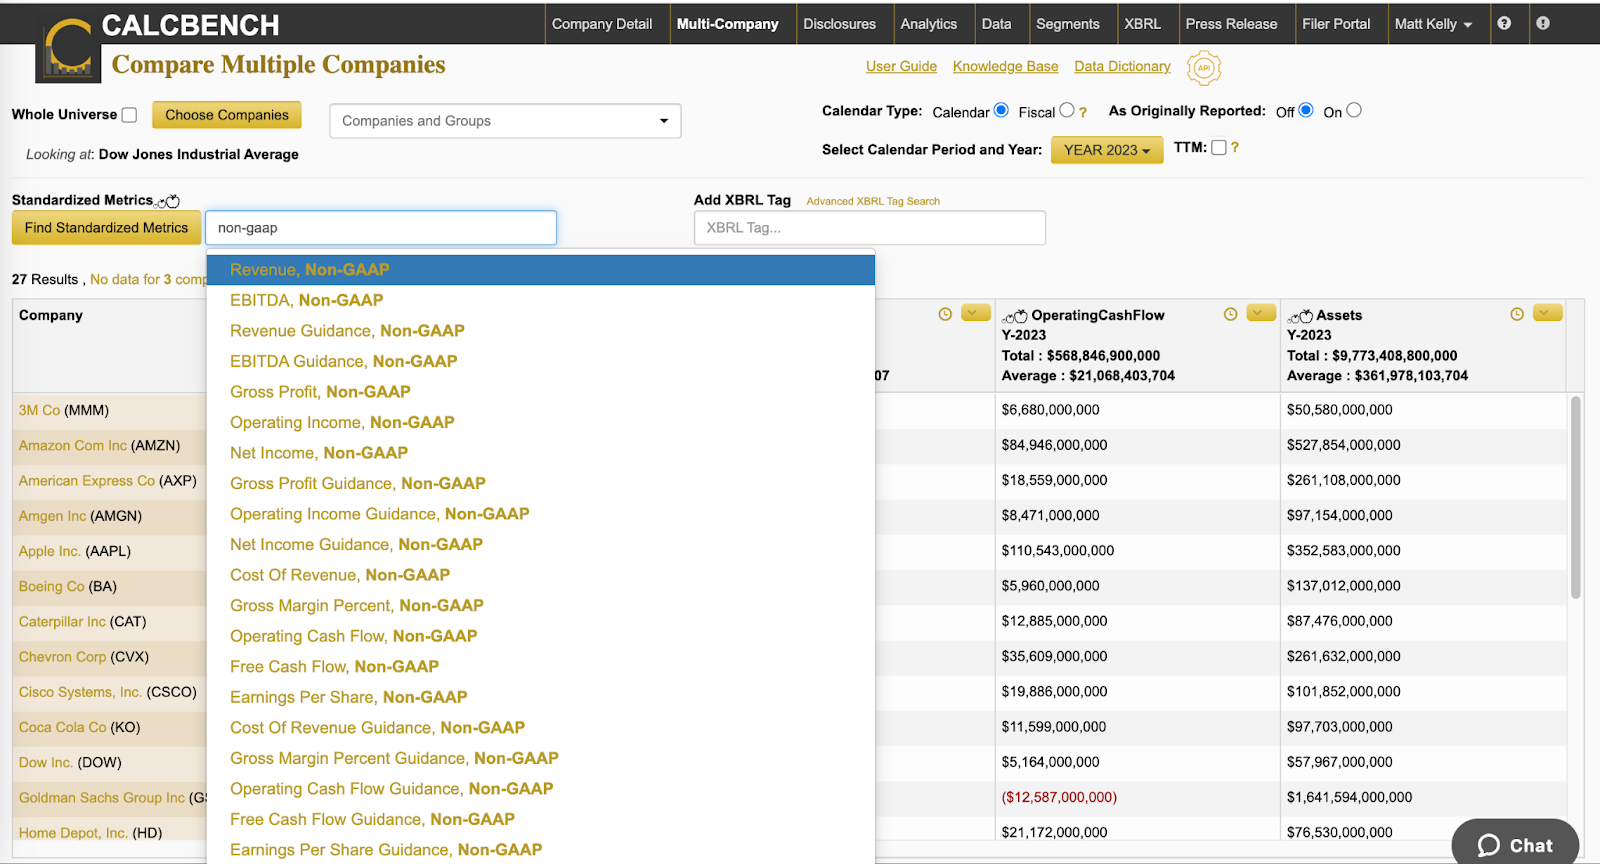Pick Operating Cash Flow, Non-GAAP suggestion

[540, 636]
